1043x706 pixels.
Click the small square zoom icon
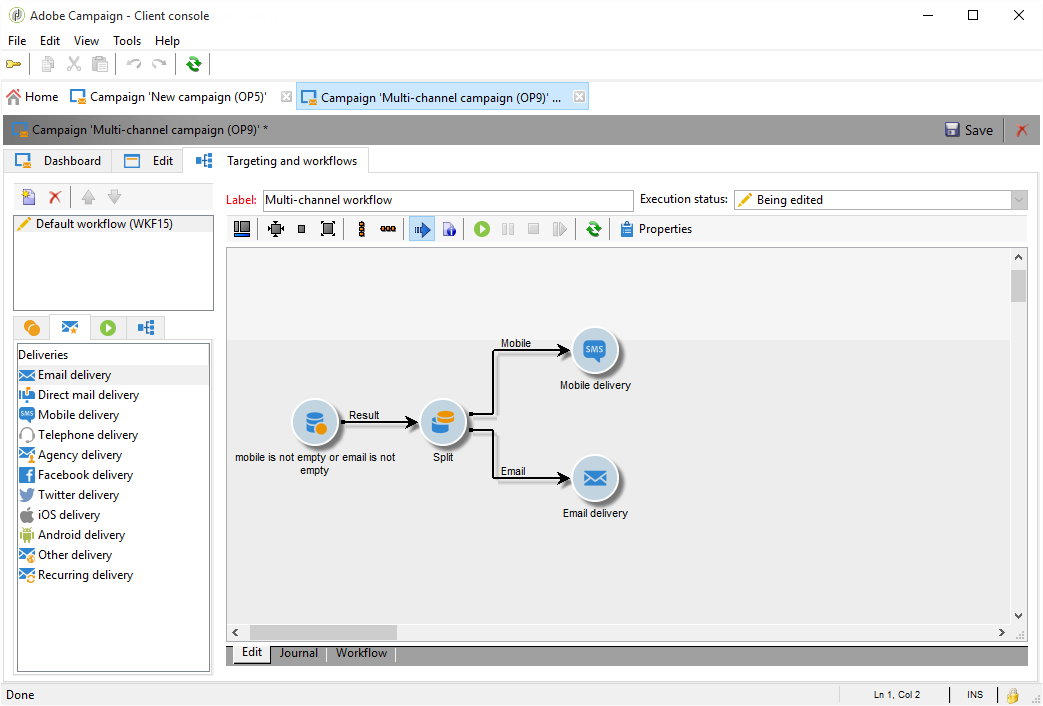301,230
